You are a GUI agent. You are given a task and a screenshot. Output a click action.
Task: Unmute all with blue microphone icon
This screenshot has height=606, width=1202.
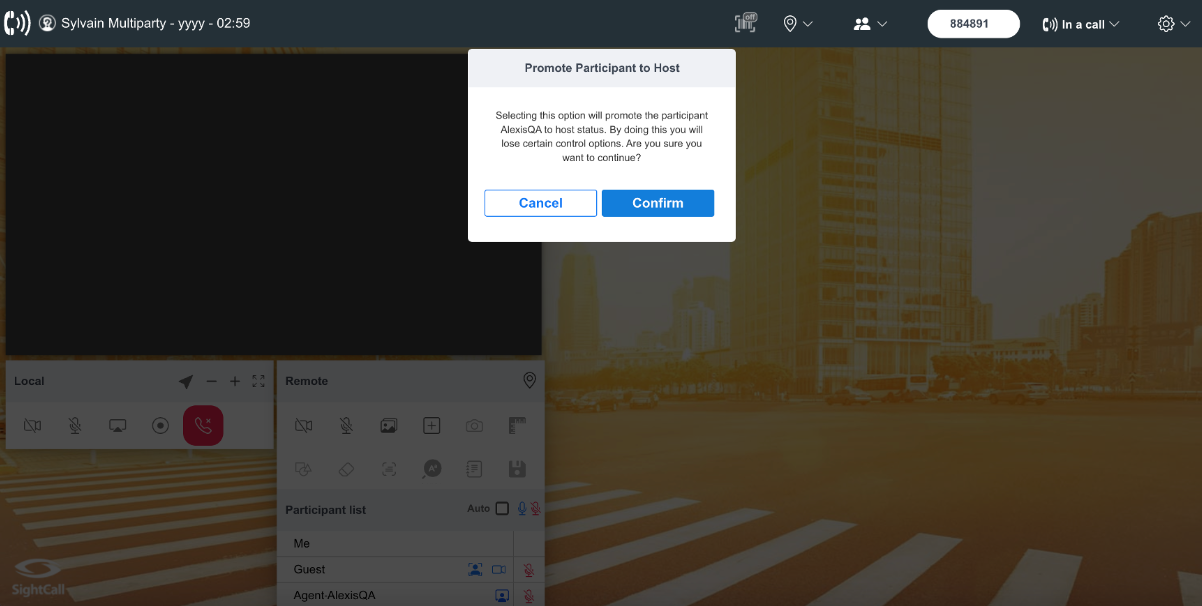pos(521,509)
